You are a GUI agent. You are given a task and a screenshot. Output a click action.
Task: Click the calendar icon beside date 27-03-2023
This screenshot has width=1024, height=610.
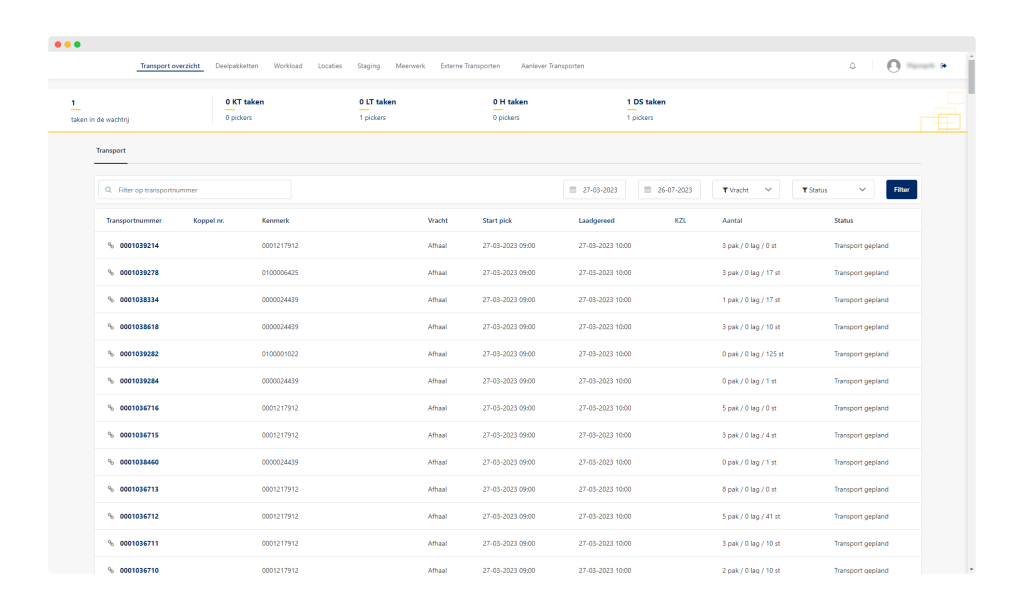pos(573,189)
